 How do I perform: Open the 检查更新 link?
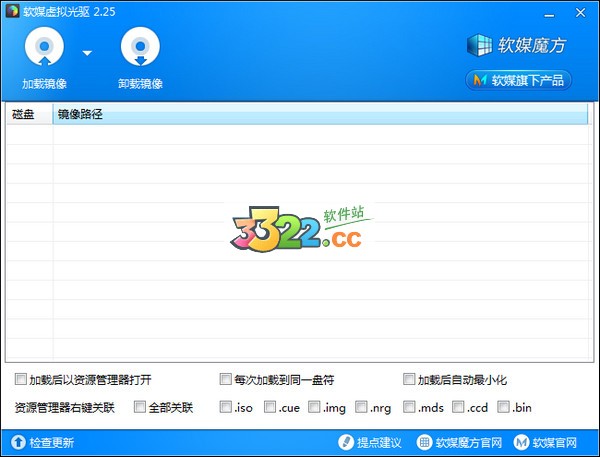point(52,443)
